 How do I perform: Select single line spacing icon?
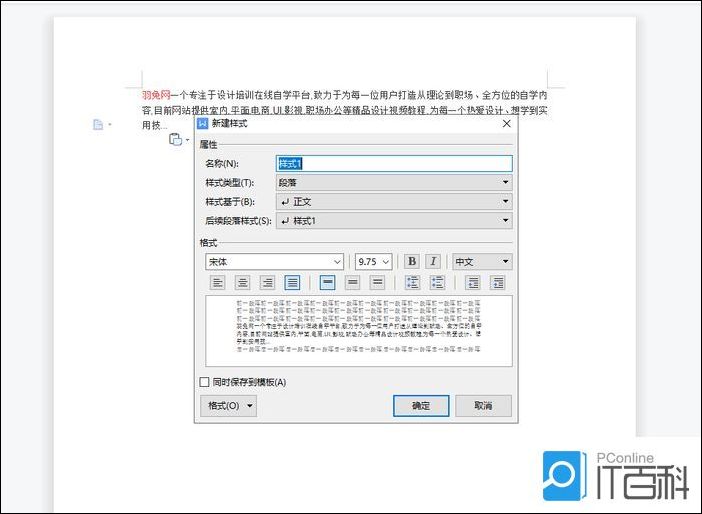[x=327, y=283]
